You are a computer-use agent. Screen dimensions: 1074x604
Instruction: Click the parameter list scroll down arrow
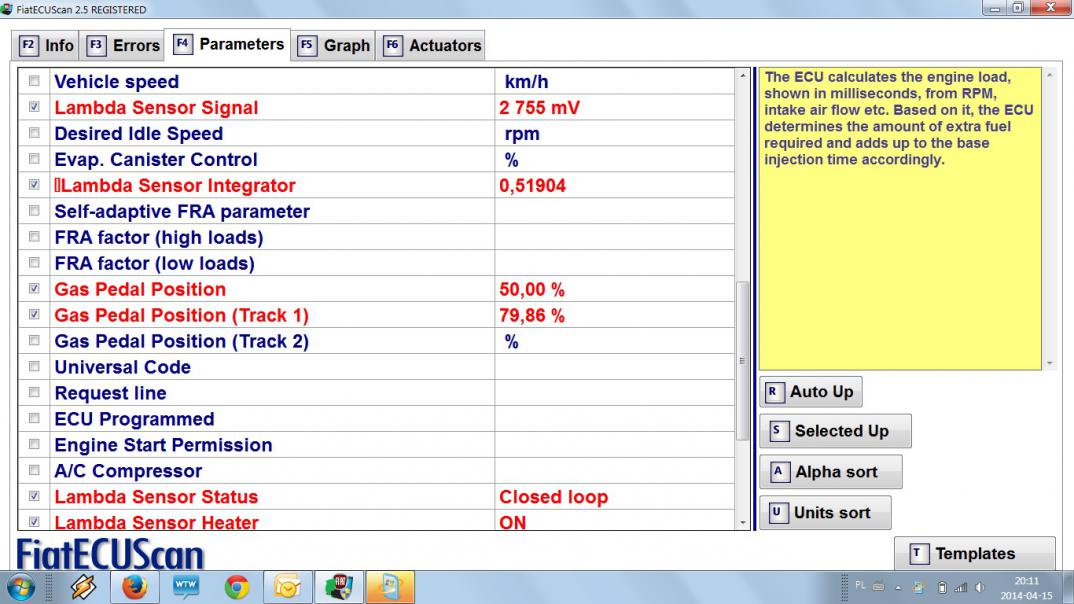pyautogui.click(x=742, y=522)
